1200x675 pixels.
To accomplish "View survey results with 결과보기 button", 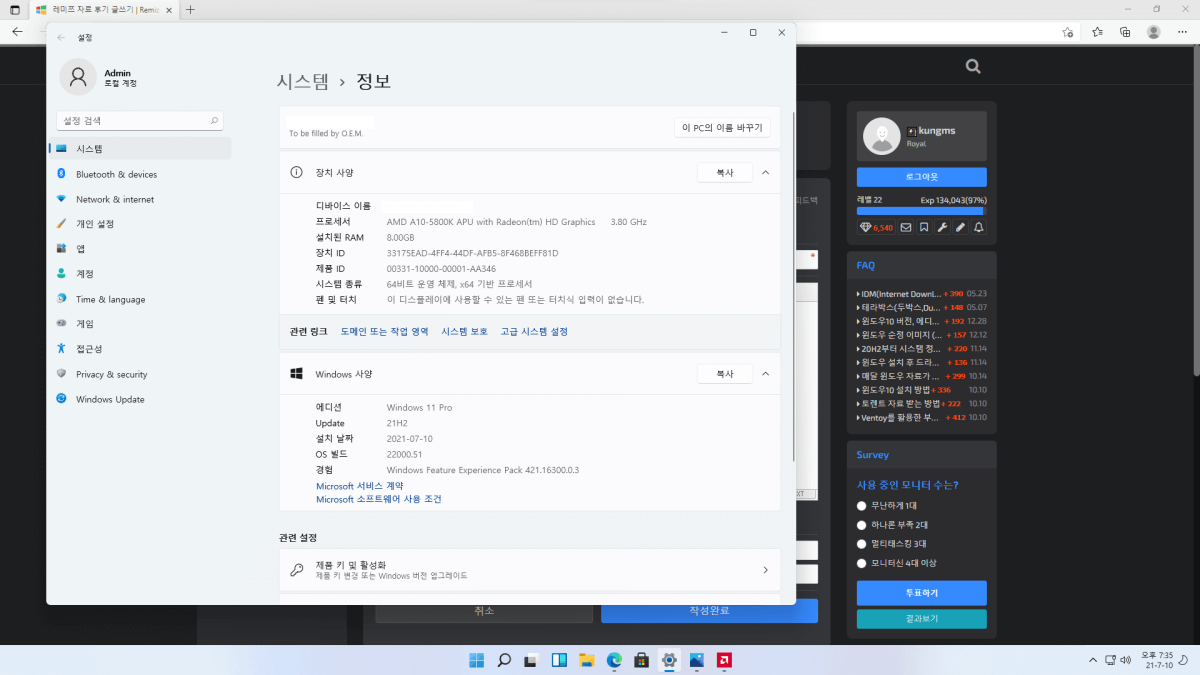I will coord(921,619).
